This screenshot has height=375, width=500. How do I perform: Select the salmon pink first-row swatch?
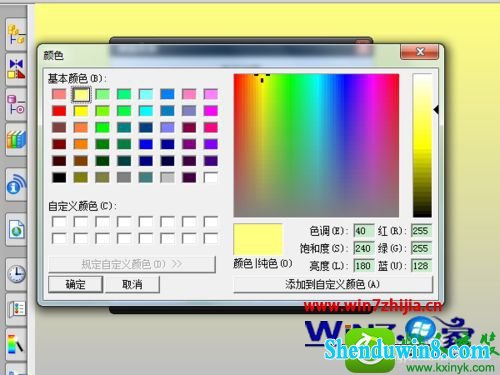point(59,94)
